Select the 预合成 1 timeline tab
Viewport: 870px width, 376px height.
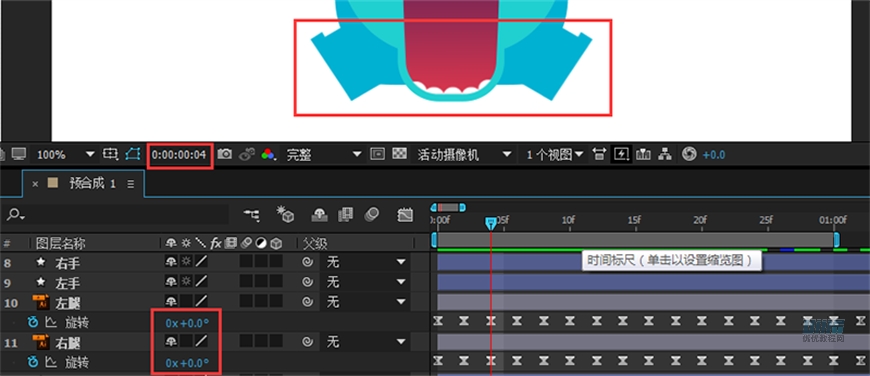[93, 184]
